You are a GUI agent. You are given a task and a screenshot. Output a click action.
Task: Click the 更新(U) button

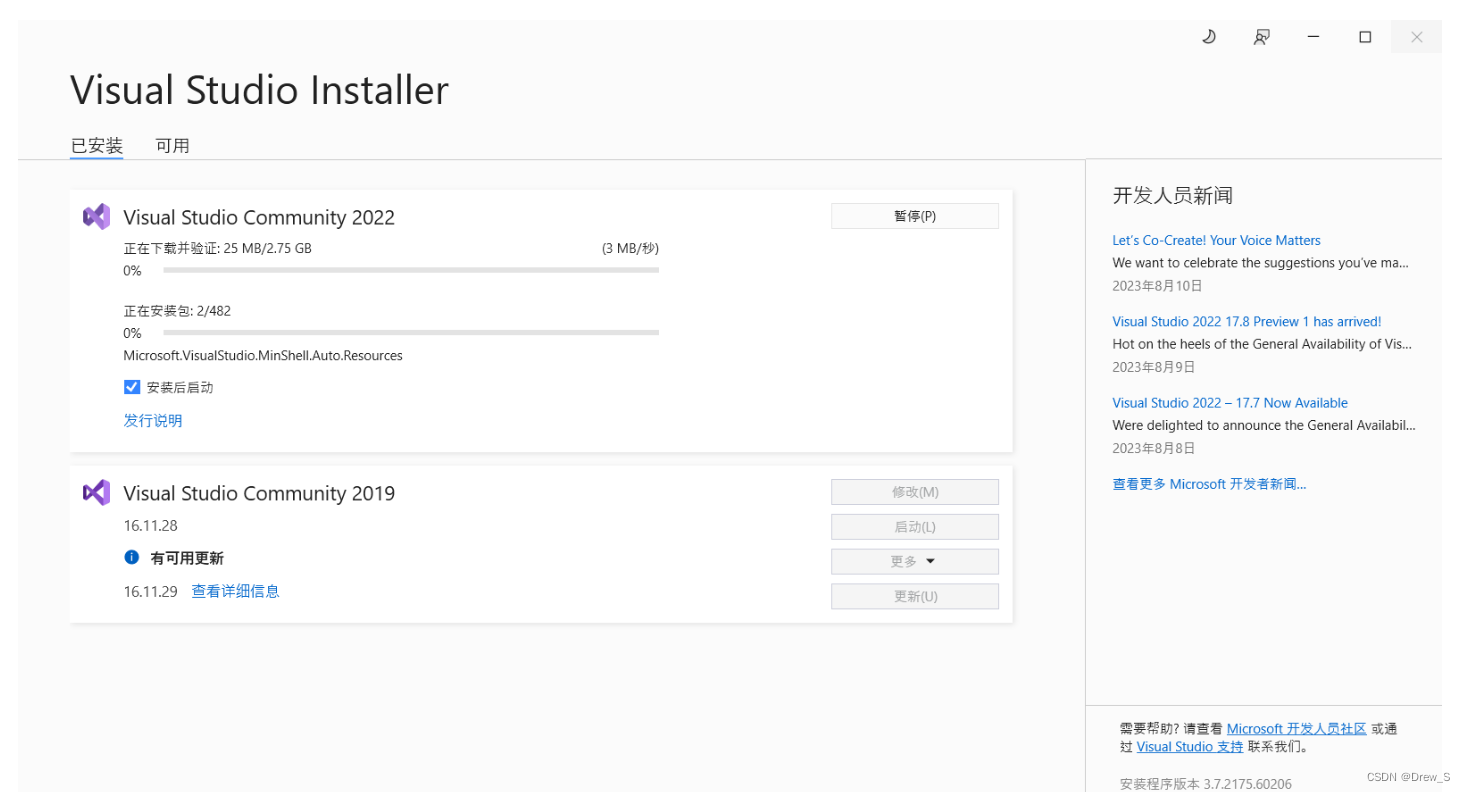pyautogui.click(x=914, y=596)
